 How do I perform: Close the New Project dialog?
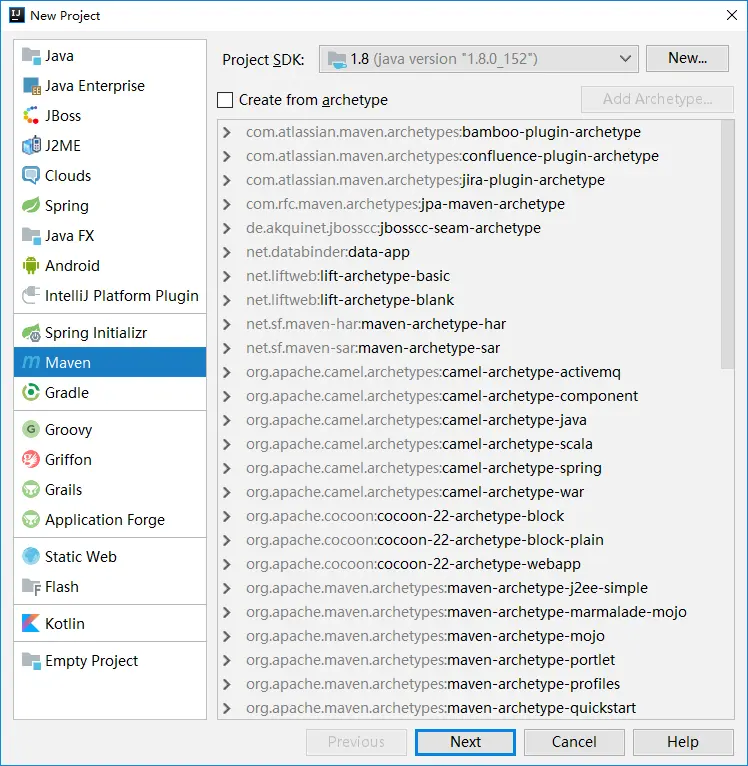pyautogui.click(x=732, y=15)
